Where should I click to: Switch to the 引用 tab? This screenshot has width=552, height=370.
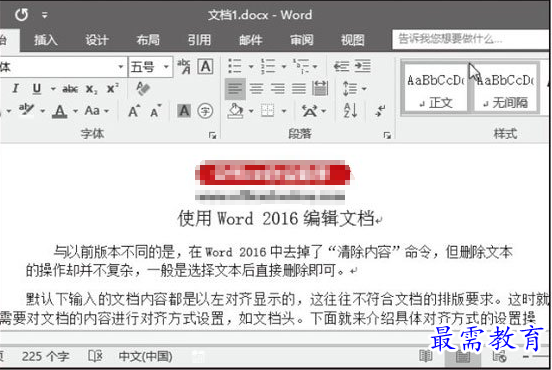199,40
